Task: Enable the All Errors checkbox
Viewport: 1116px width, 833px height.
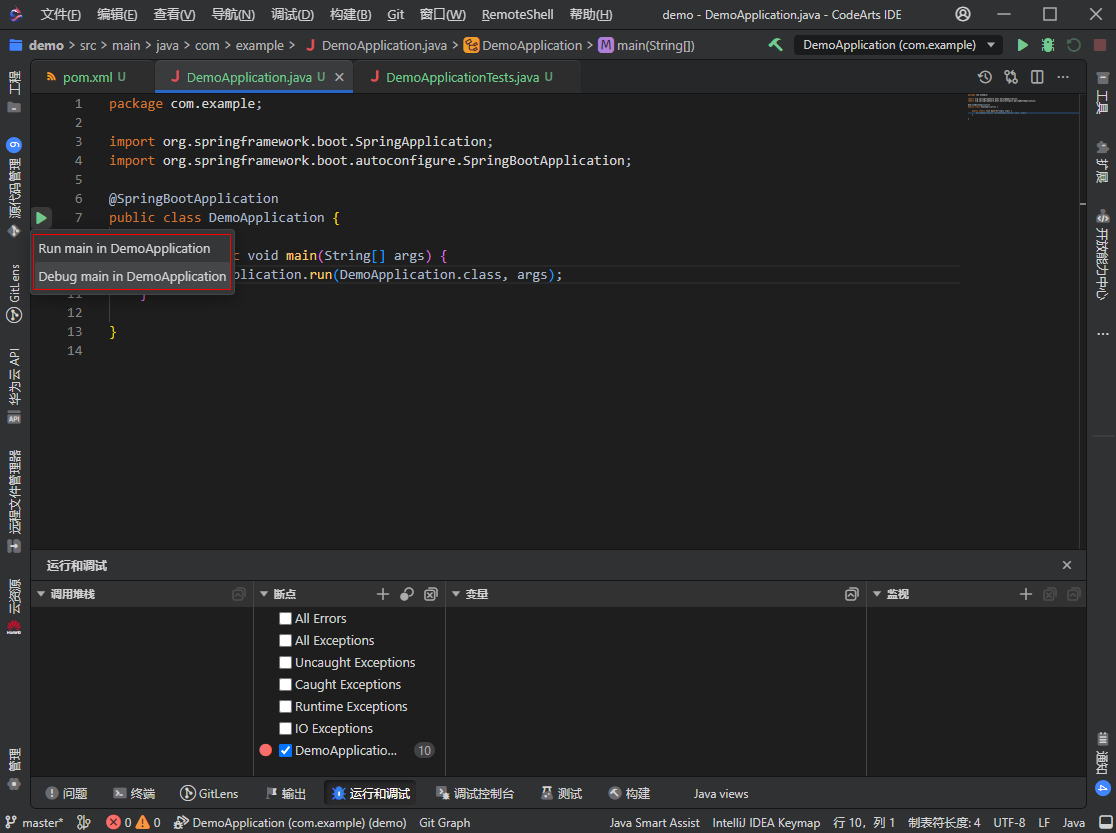Action: pos(286,618)
